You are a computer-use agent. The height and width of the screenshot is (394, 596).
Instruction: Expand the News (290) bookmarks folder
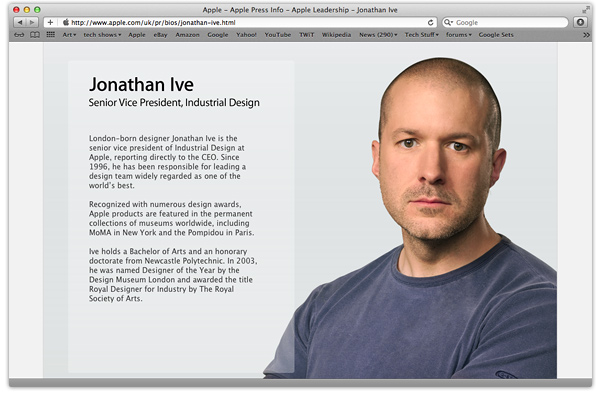pos(378,35)
